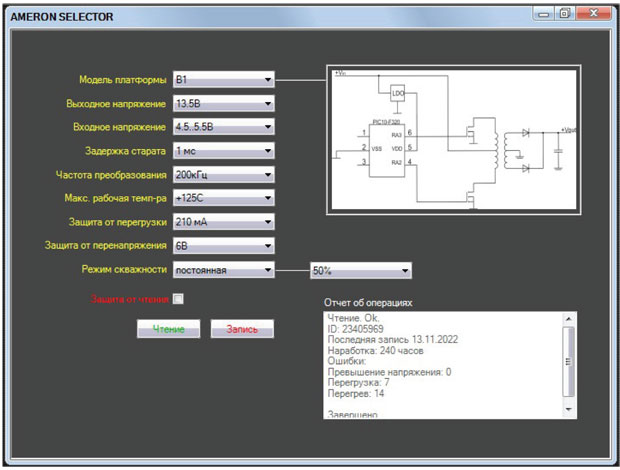Screen dimensions: 620x470
Task: Click the red Запись button
Action: click(242, 329)
